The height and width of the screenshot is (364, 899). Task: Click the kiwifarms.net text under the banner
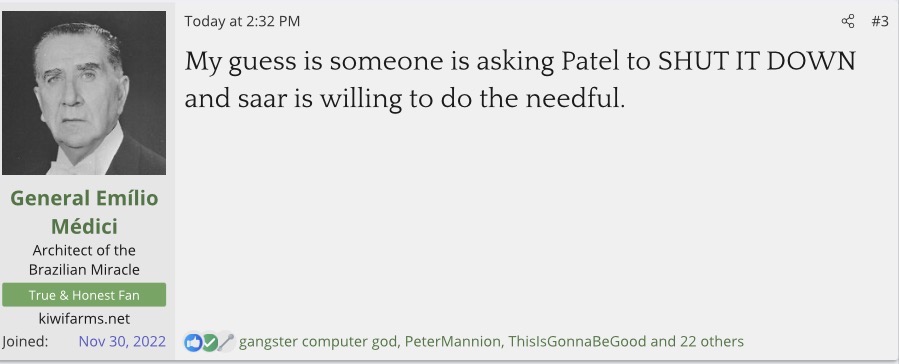tap(84, 319)
